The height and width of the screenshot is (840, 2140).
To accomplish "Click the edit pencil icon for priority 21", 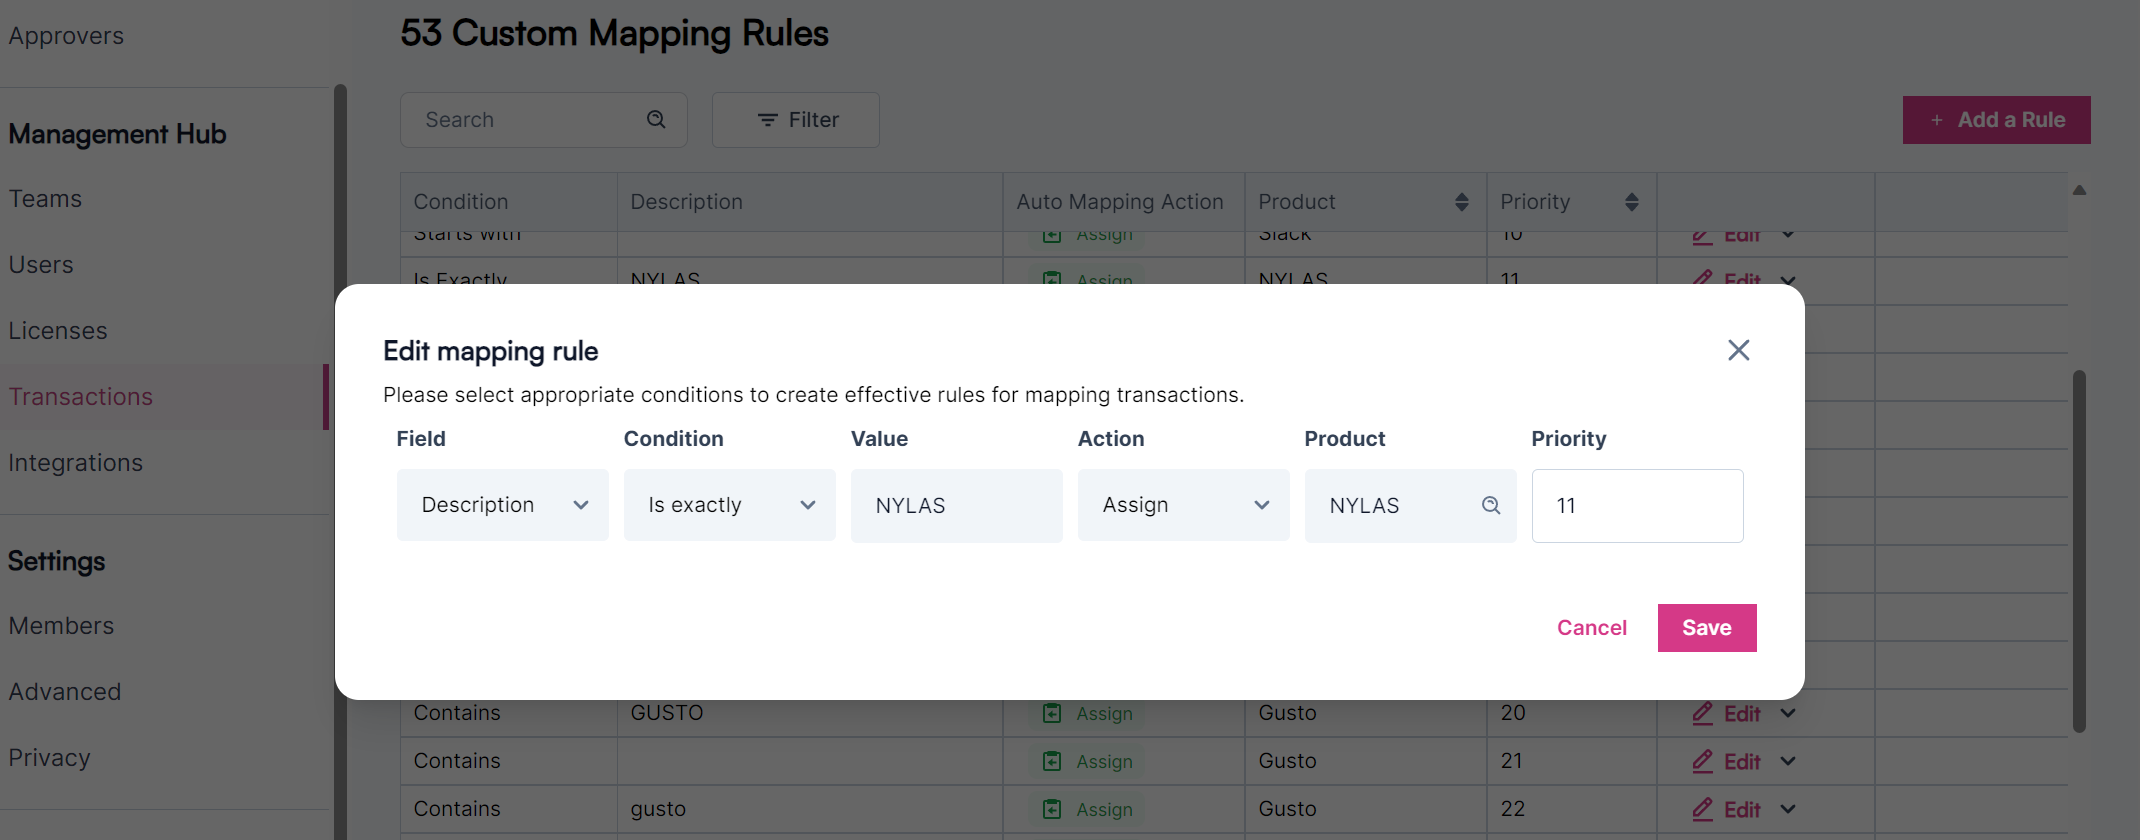I will 1702,761.
